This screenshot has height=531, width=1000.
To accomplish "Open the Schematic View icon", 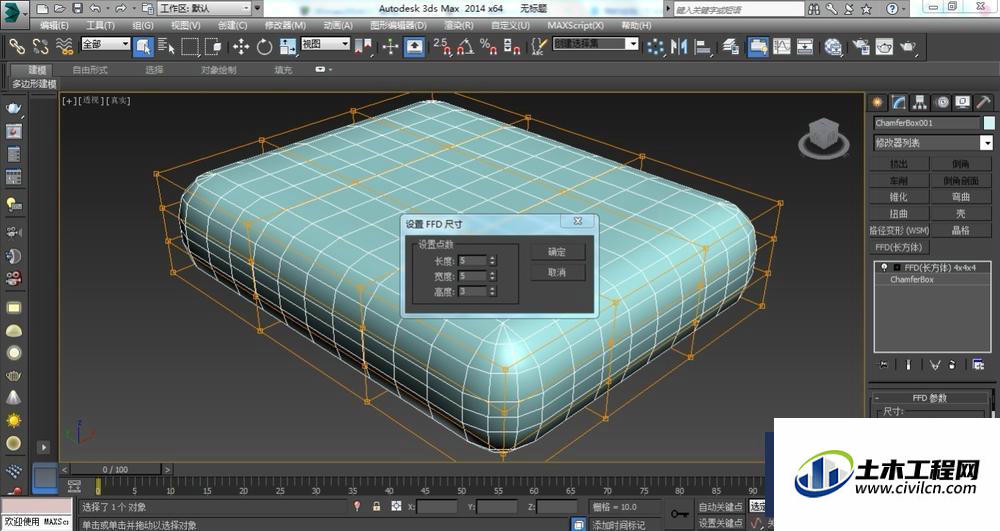I will (x=805, y=47).
